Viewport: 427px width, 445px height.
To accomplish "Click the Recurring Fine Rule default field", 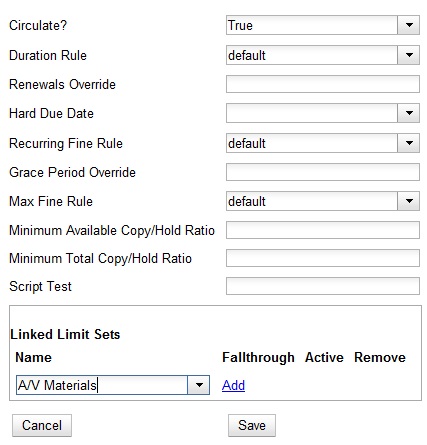I will click(x=312, y=143).
